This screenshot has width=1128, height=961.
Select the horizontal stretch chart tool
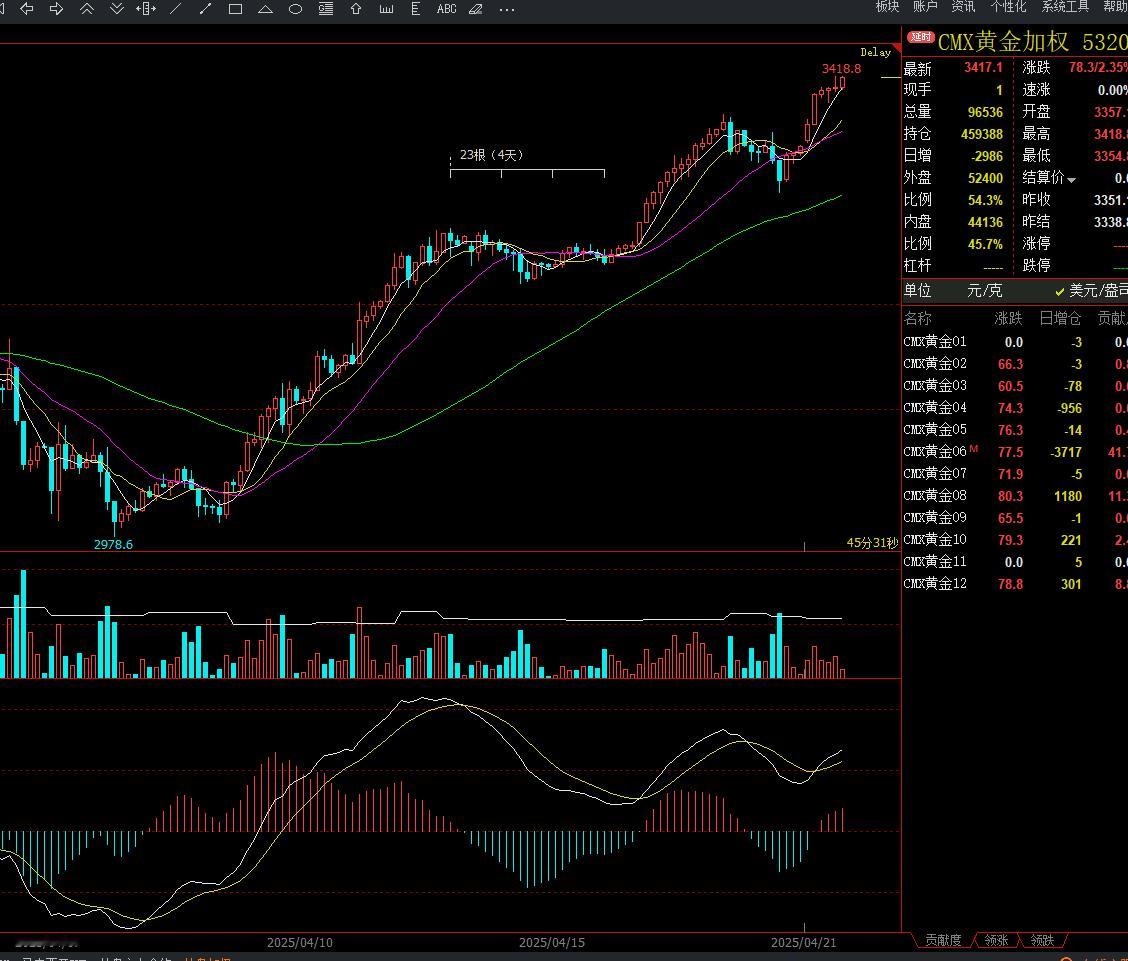[146, 9]
